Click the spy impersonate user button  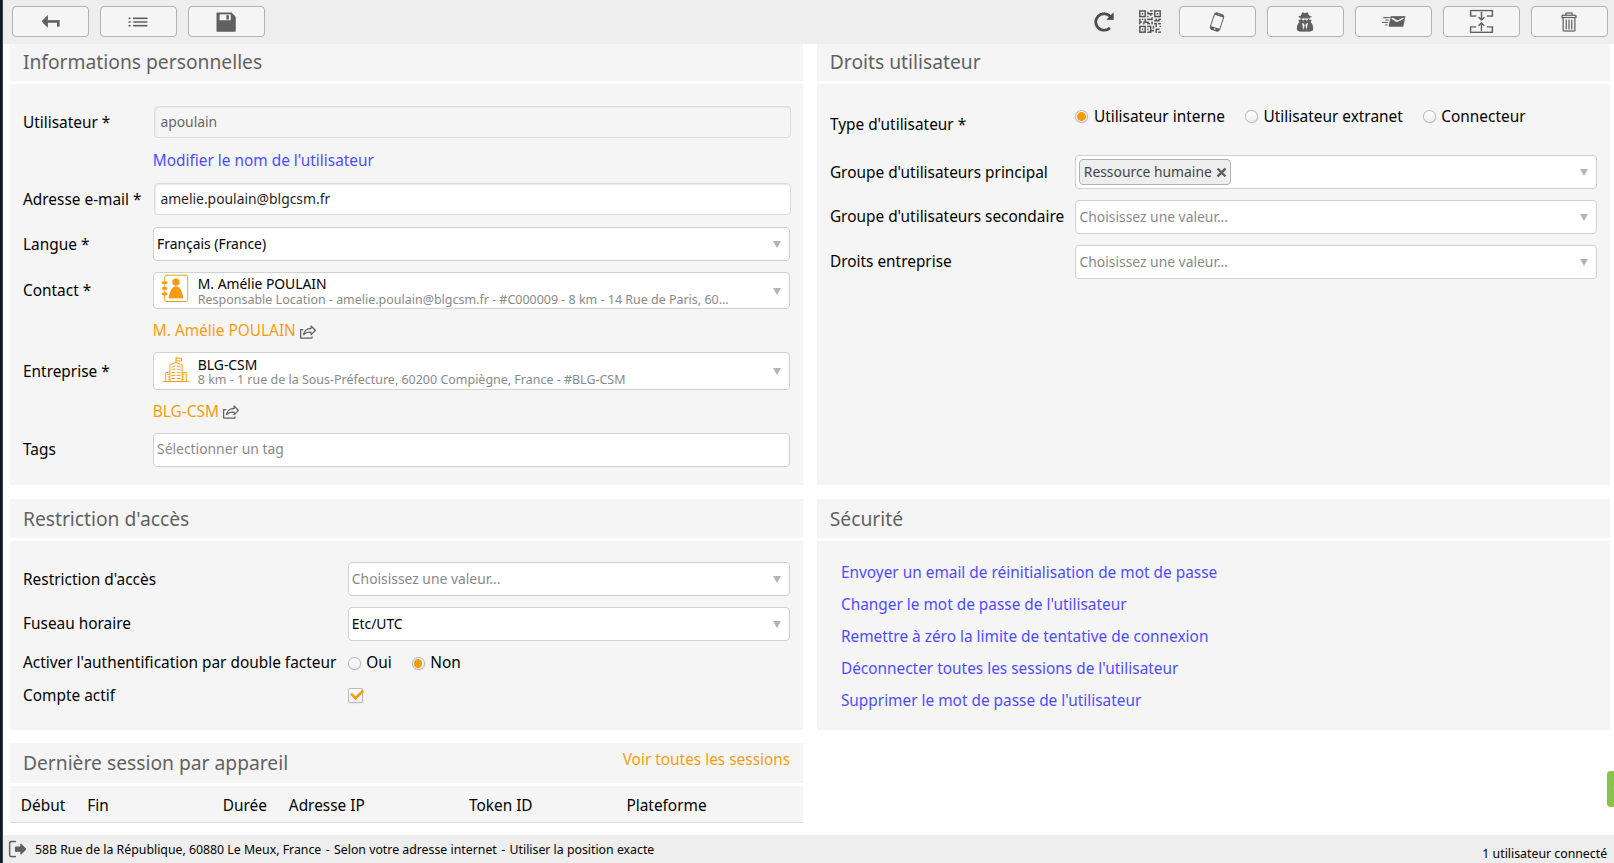tap(1305, 21)
